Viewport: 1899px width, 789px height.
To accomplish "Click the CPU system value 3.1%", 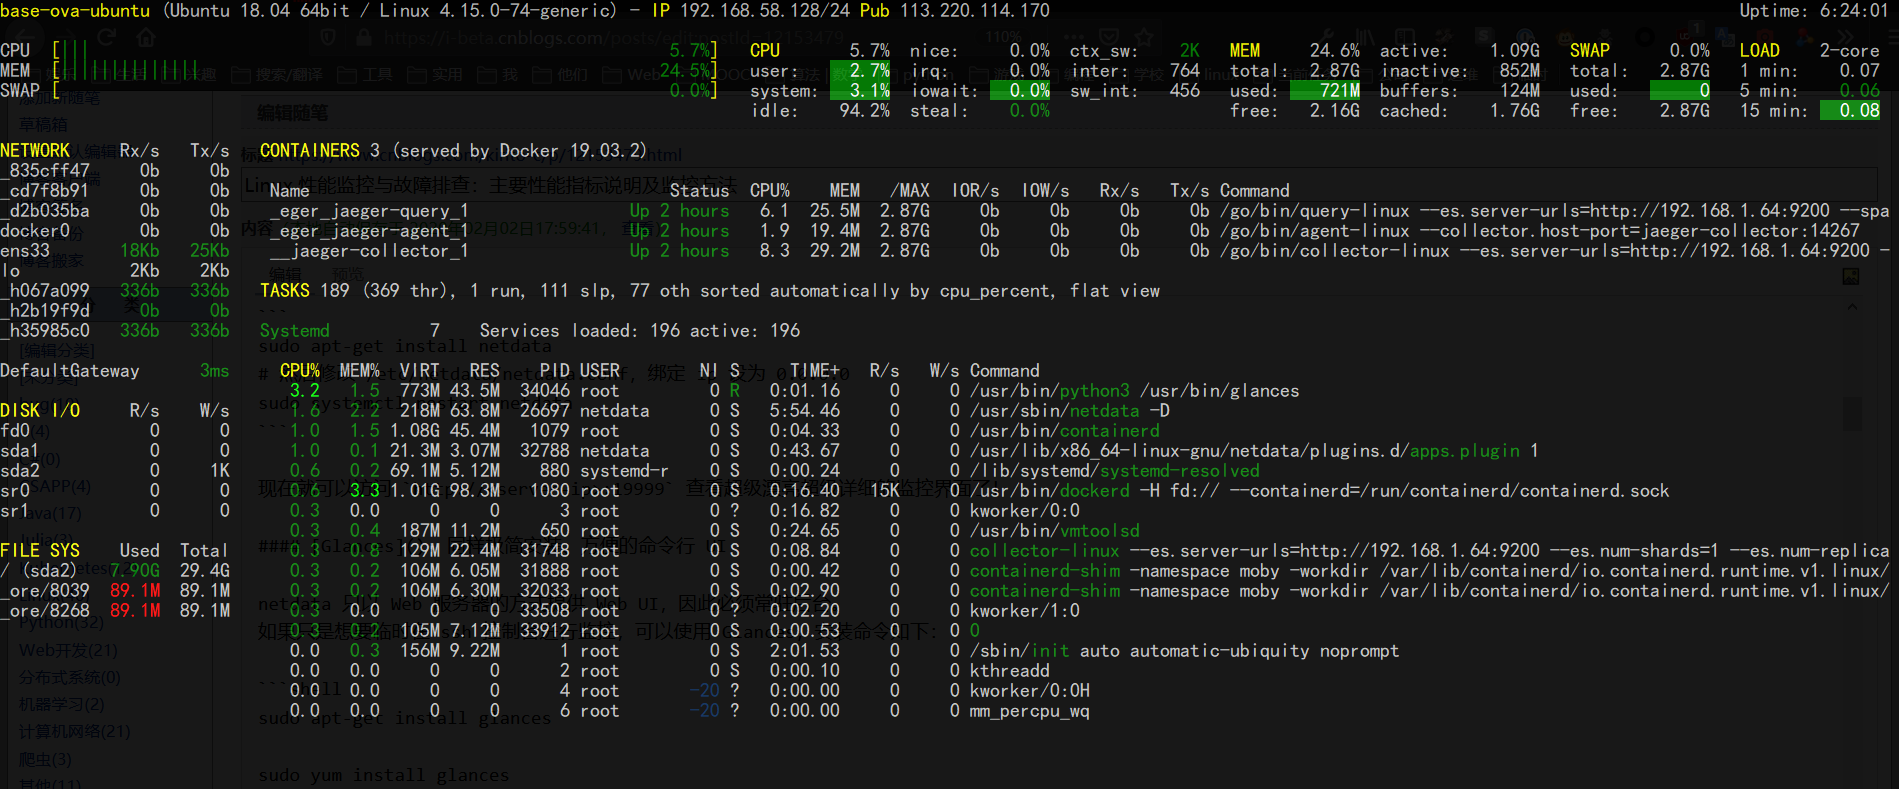I will click(869, 91).
